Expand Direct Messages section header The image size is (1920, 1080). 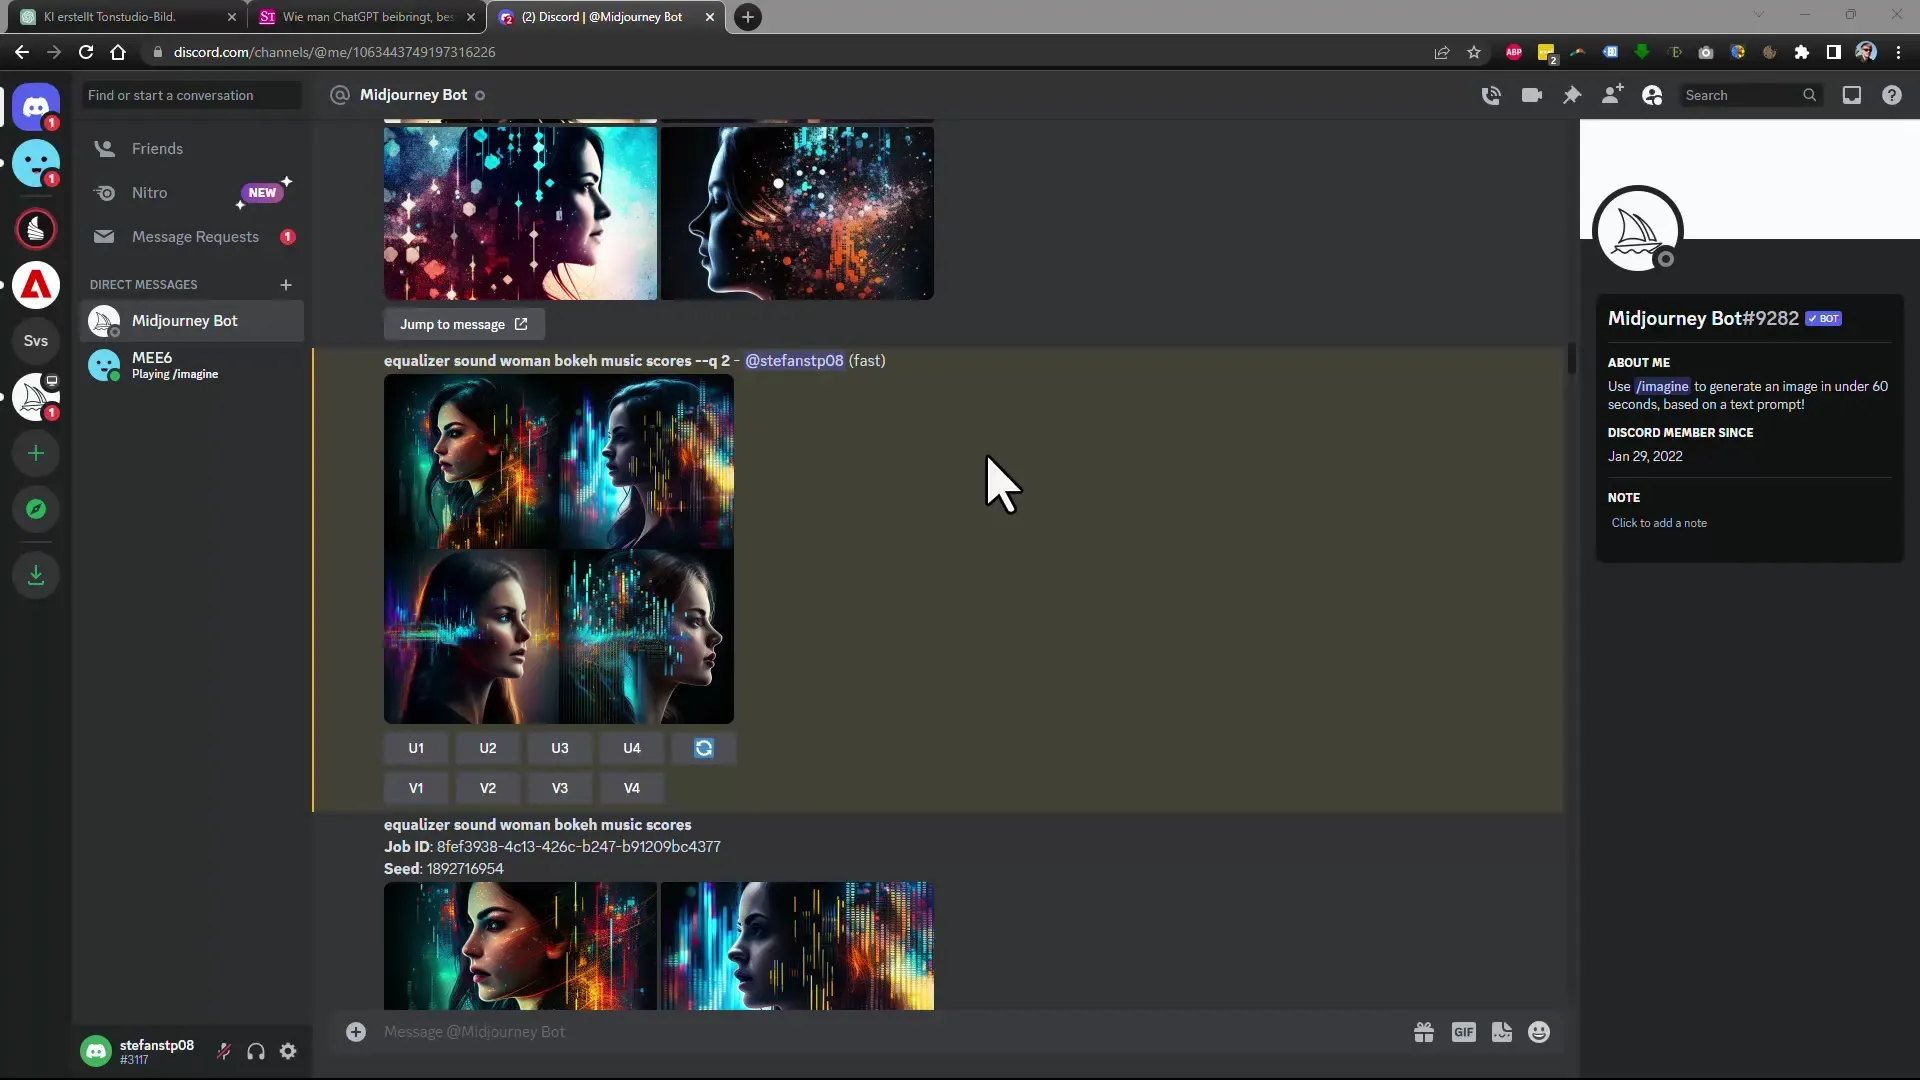tap(144, 284)
